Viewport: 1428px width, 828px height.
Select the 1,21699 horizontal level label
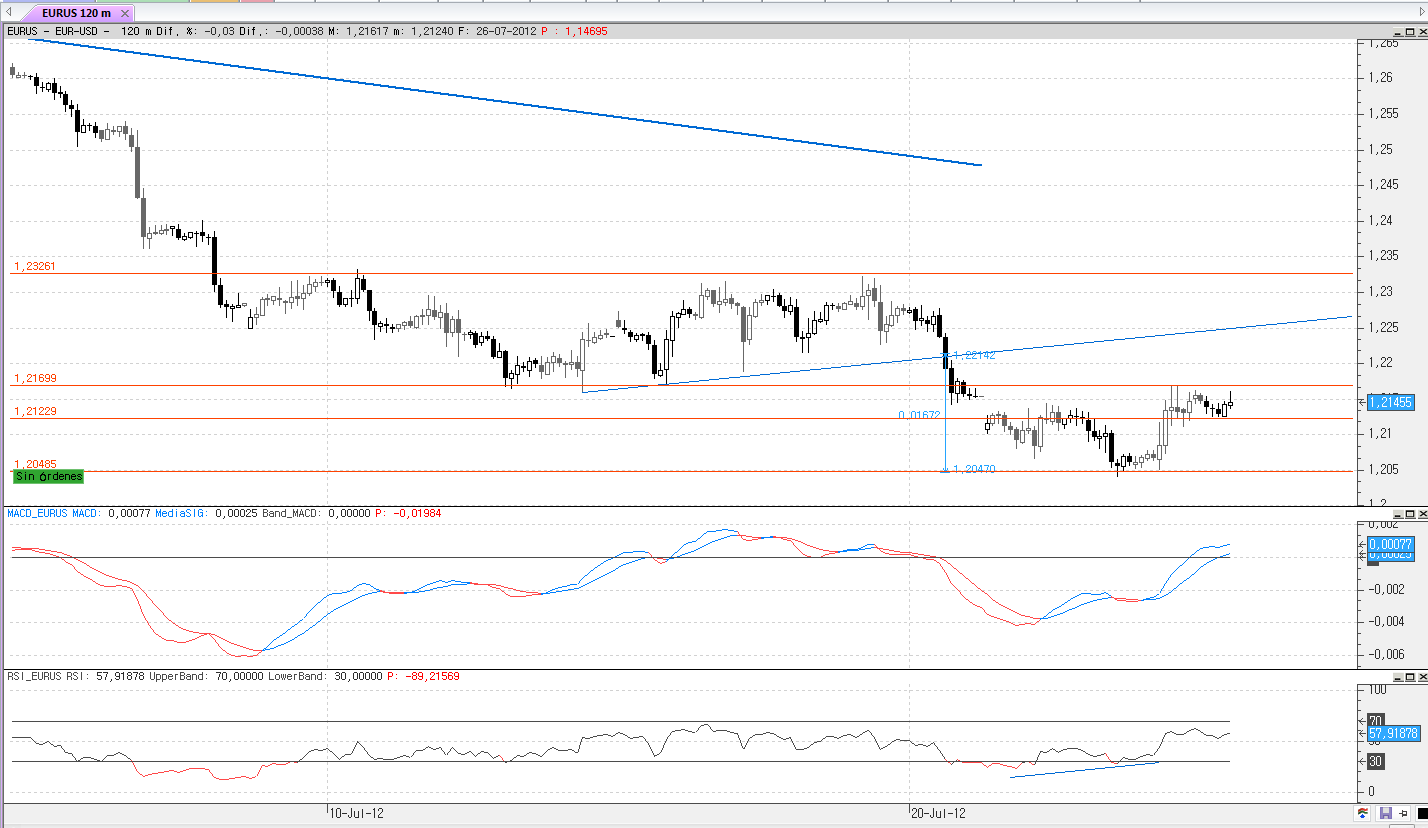(35, 379)
